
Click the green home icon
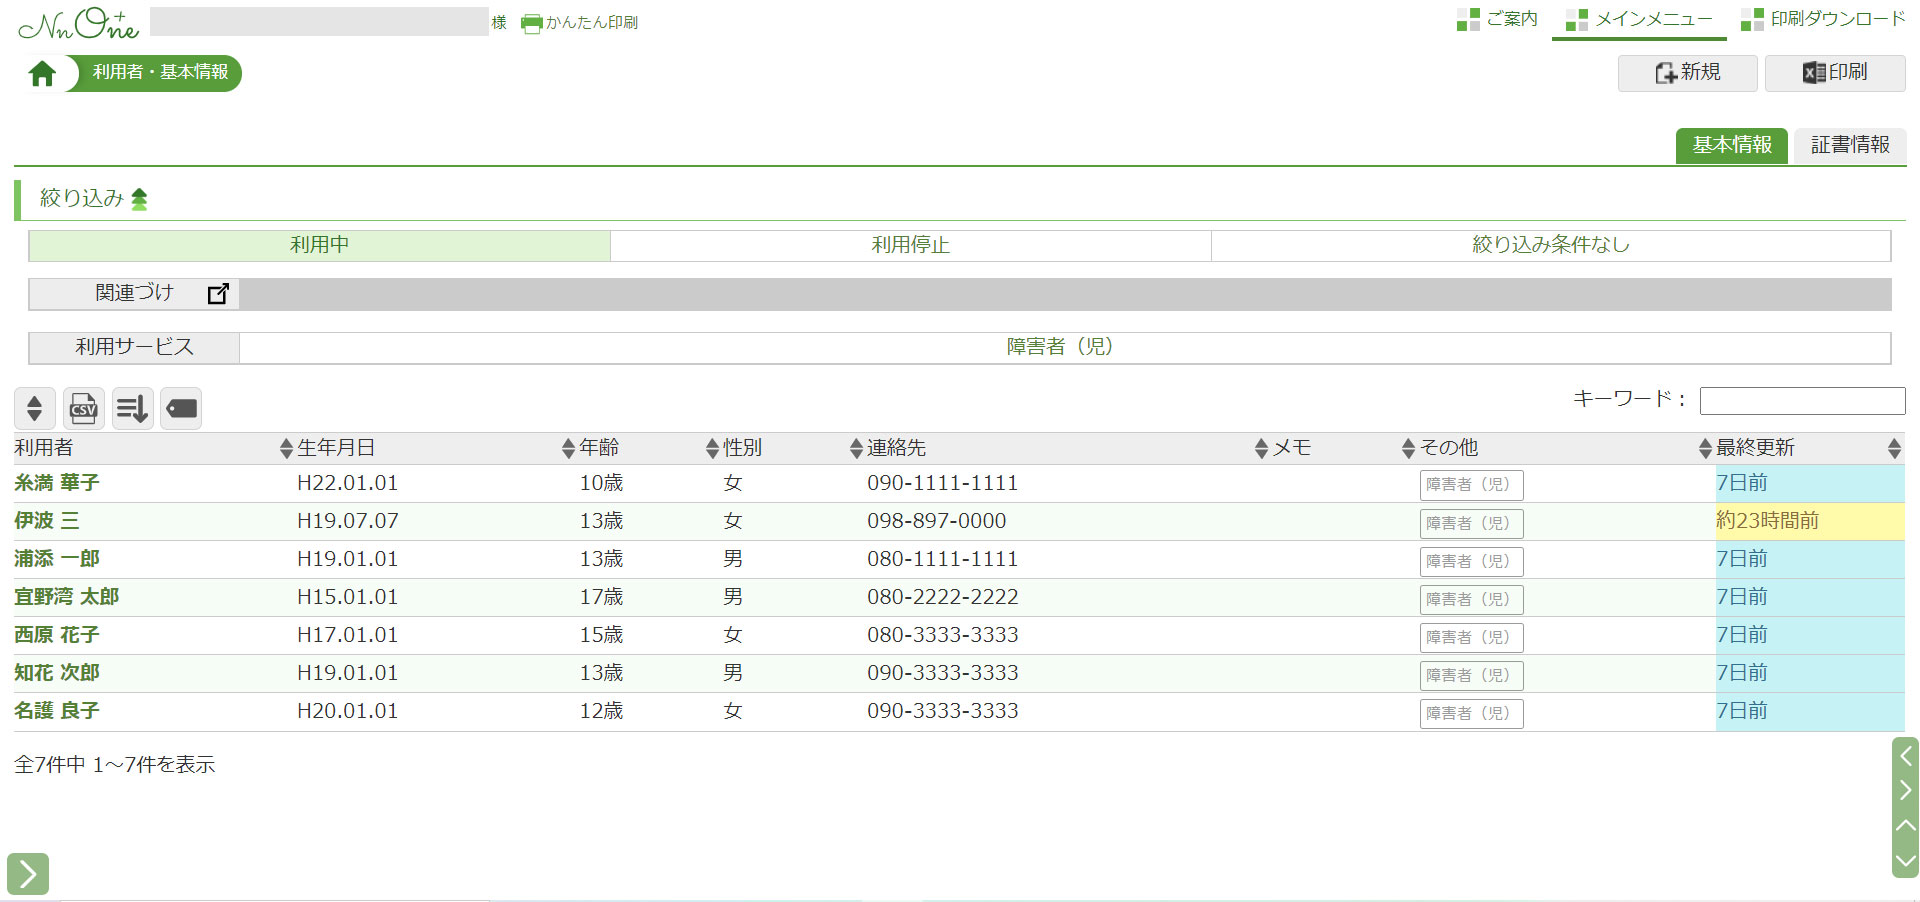[42, 74]
